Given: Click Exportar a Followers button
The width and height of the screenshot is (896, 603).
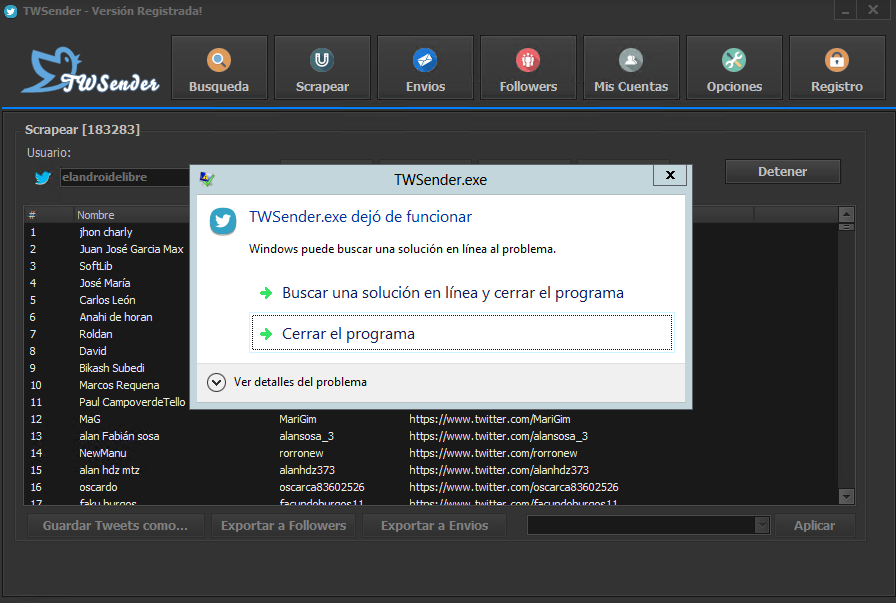Looking at the screenshot, I should [x=283, y=525].
